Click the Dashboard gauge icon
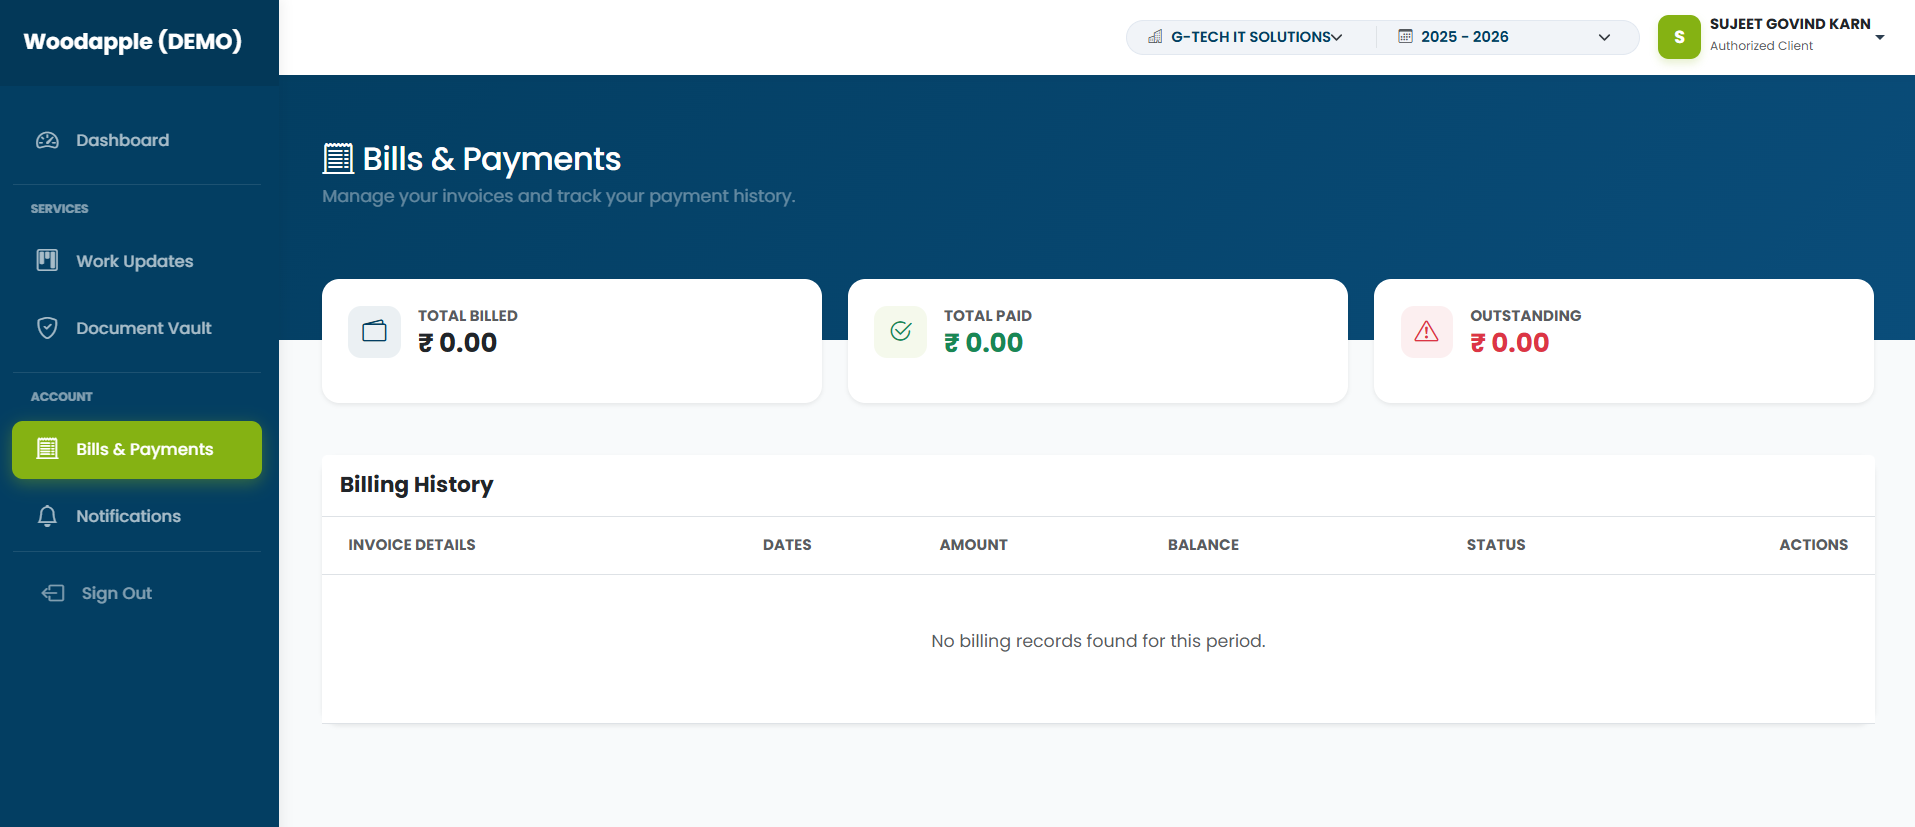This screenshot has height=827, width=1915. pos(47,140)
